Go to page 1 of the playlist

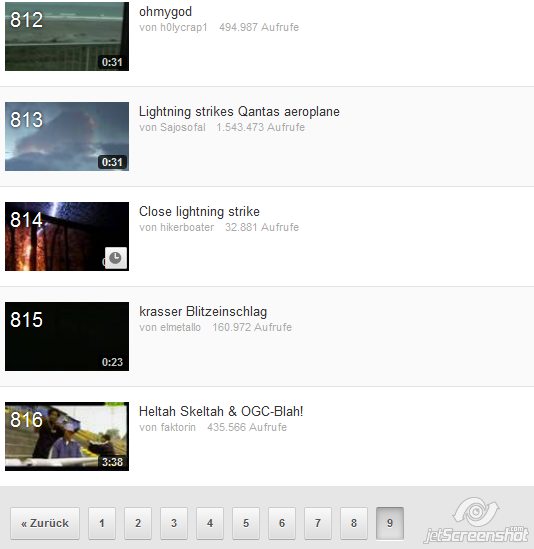pyautogui.click(x=102, y=523)
